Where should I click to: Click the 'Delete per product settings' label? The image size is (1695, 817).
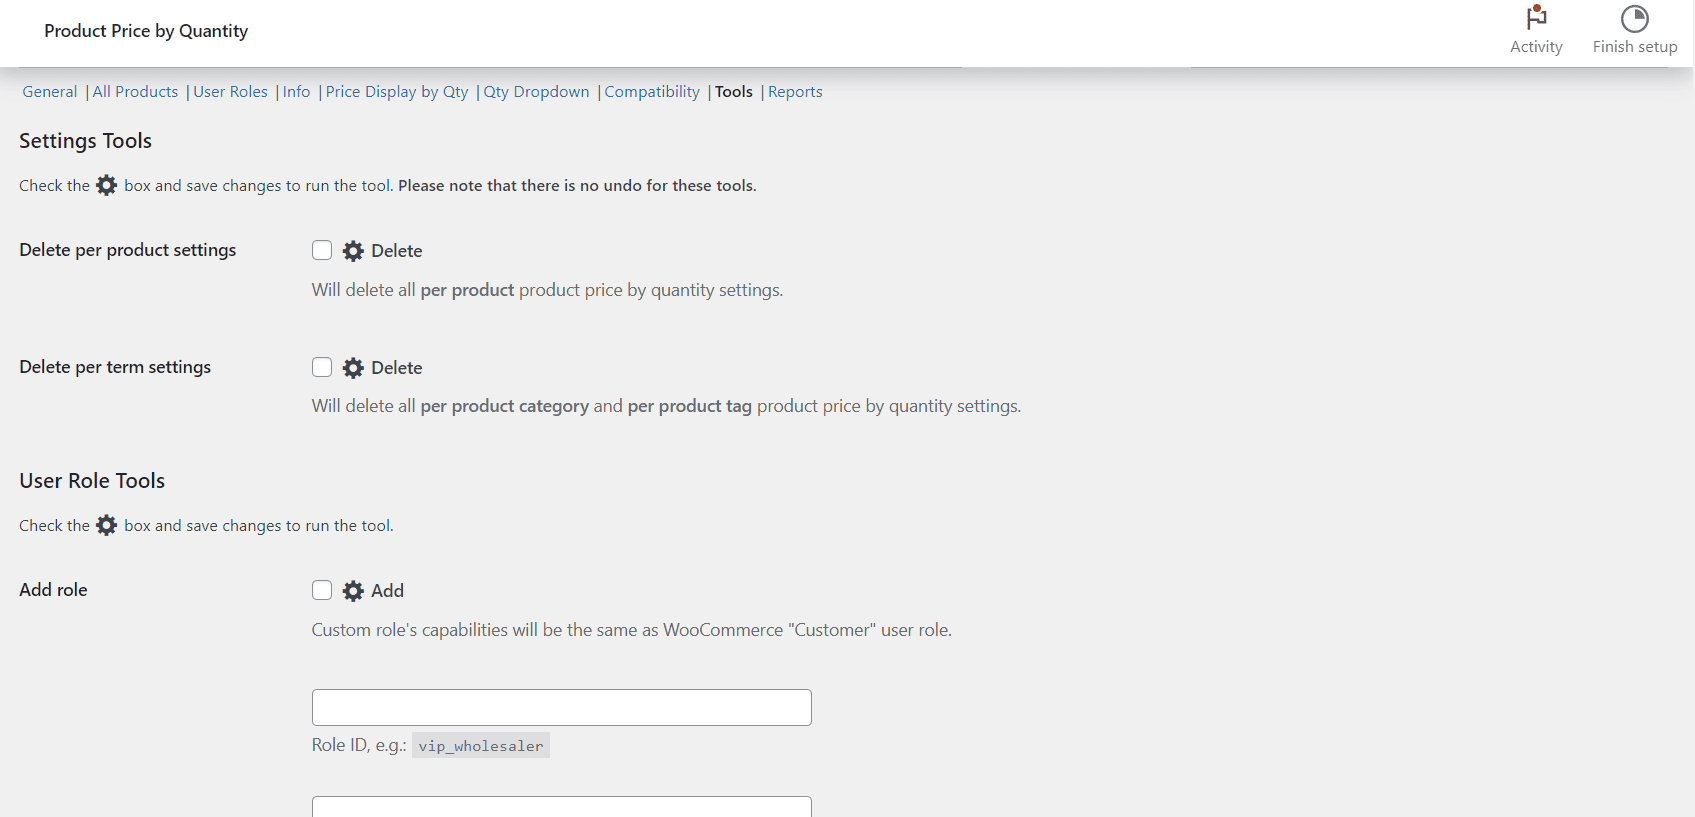tap(128, 250)
